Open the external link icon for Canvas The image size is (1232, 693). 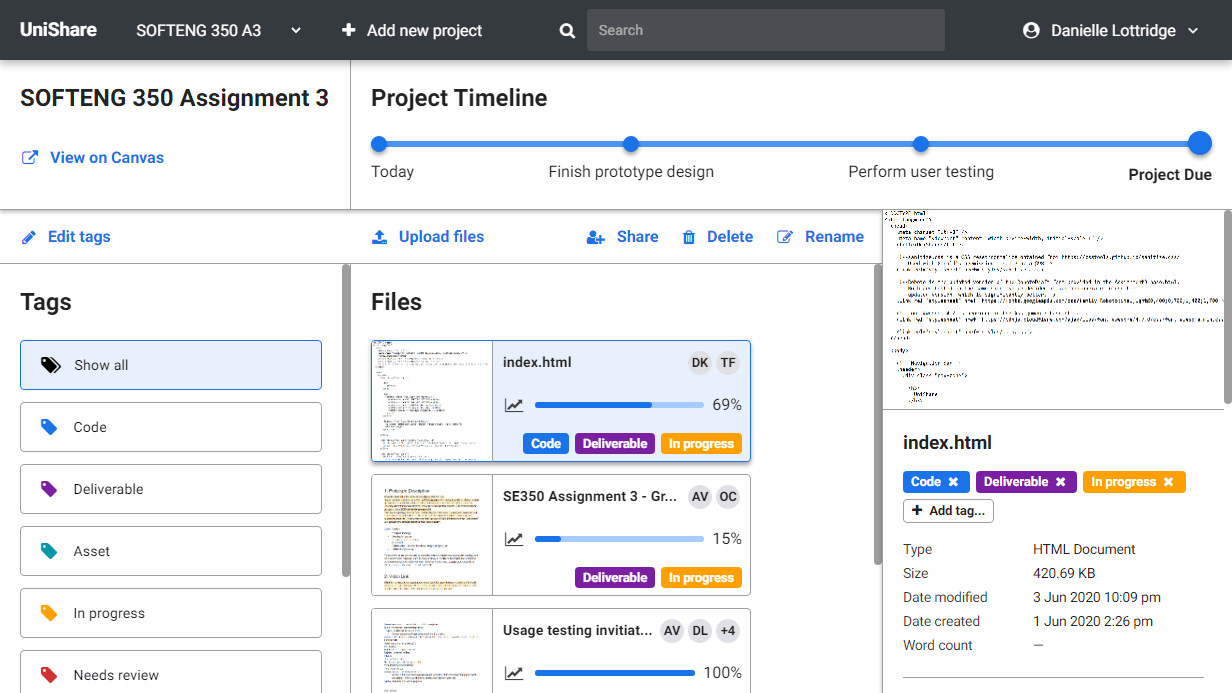tap(30, 158)
